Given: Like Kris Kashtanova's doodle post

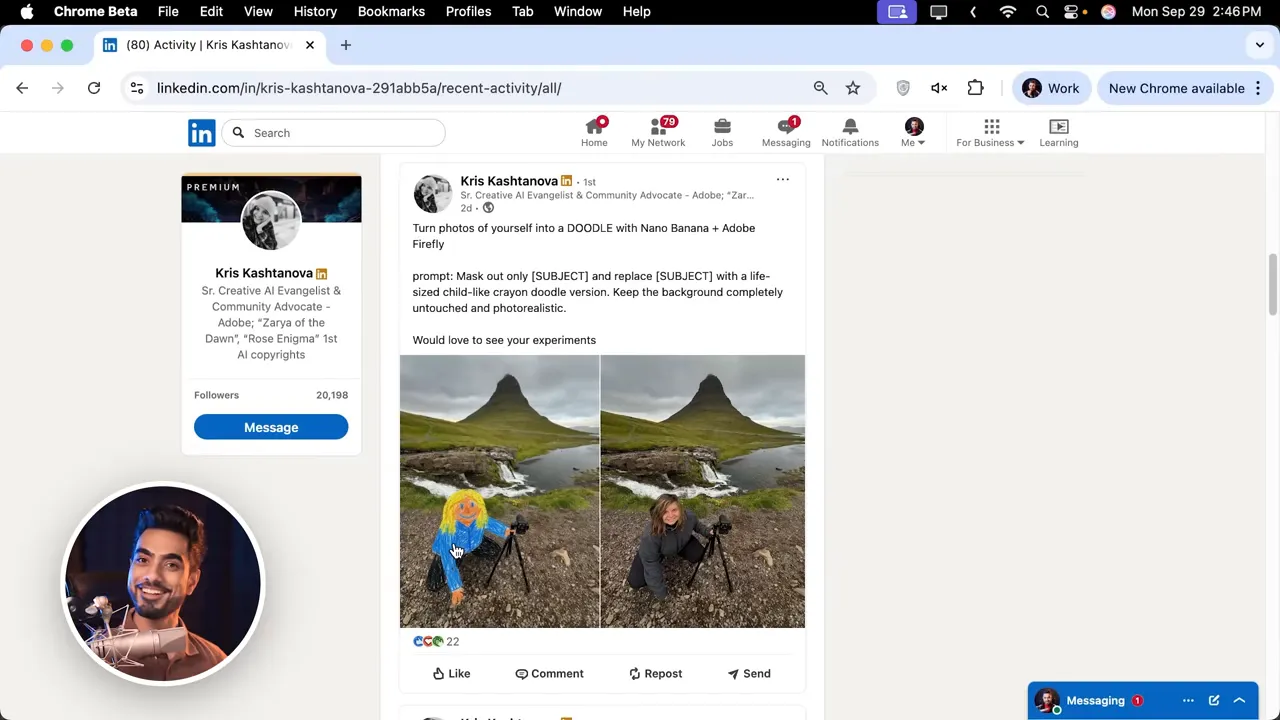Looking at the screenshot, I should [x=451, y=674].
